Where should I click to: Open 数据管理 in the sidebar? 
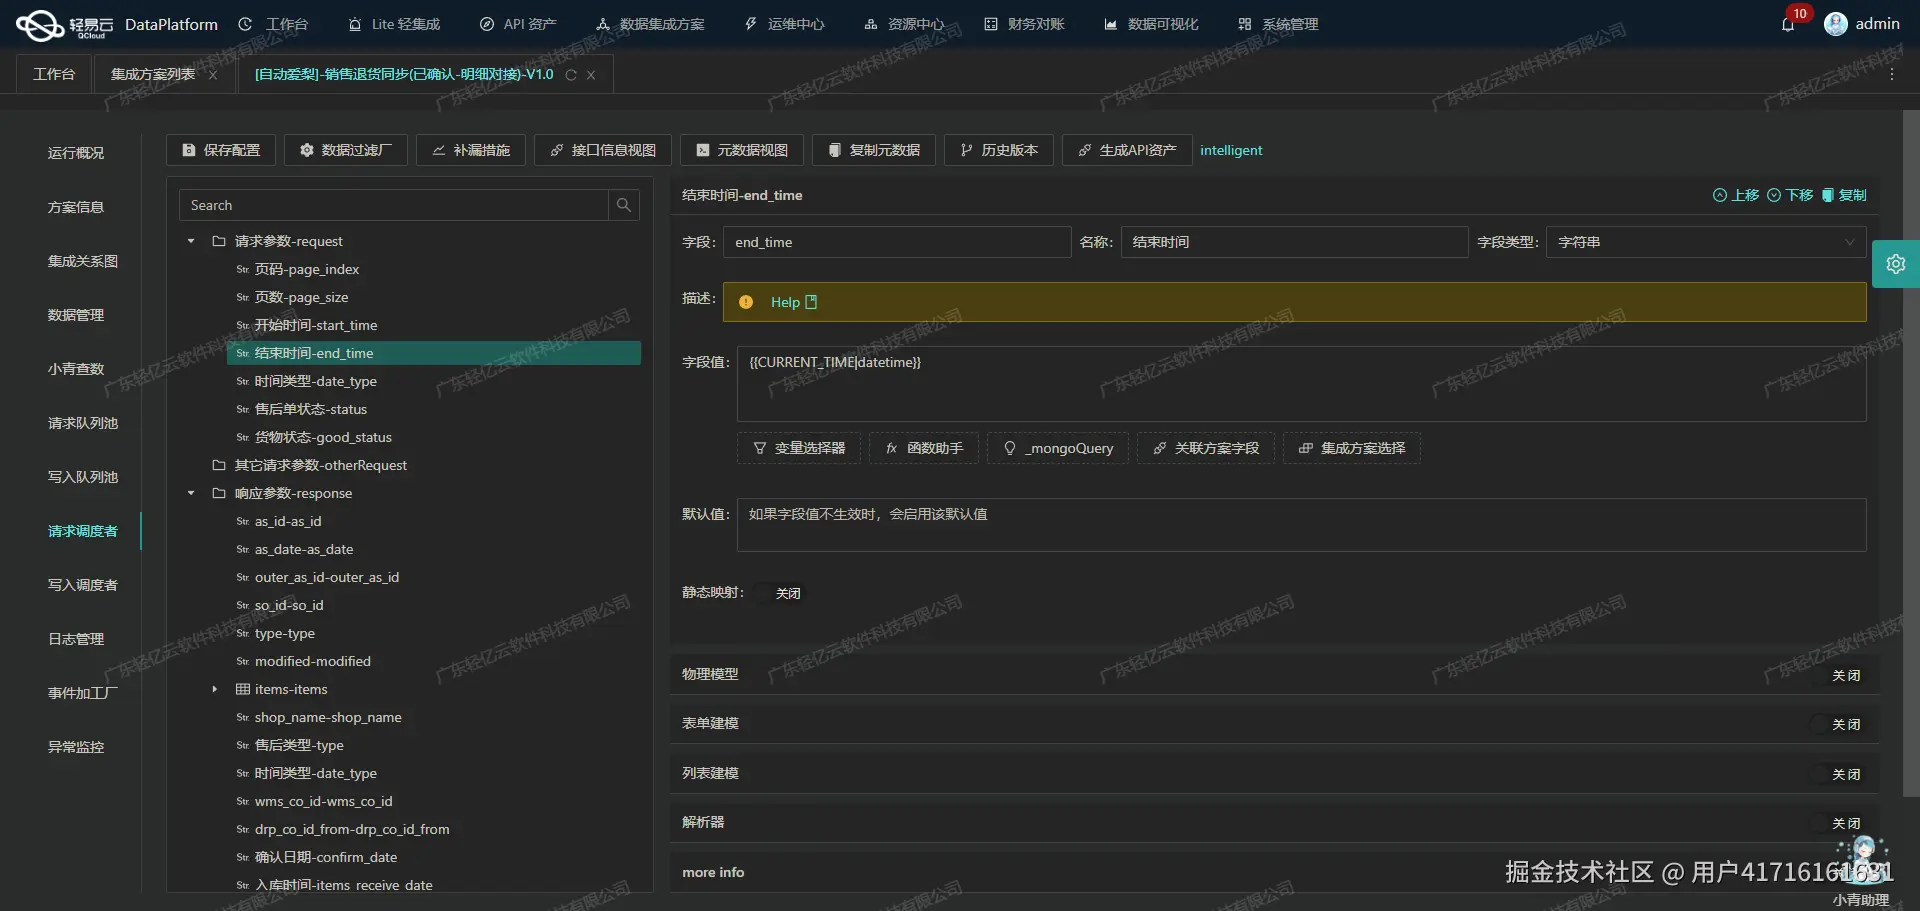tap(76, 315)
